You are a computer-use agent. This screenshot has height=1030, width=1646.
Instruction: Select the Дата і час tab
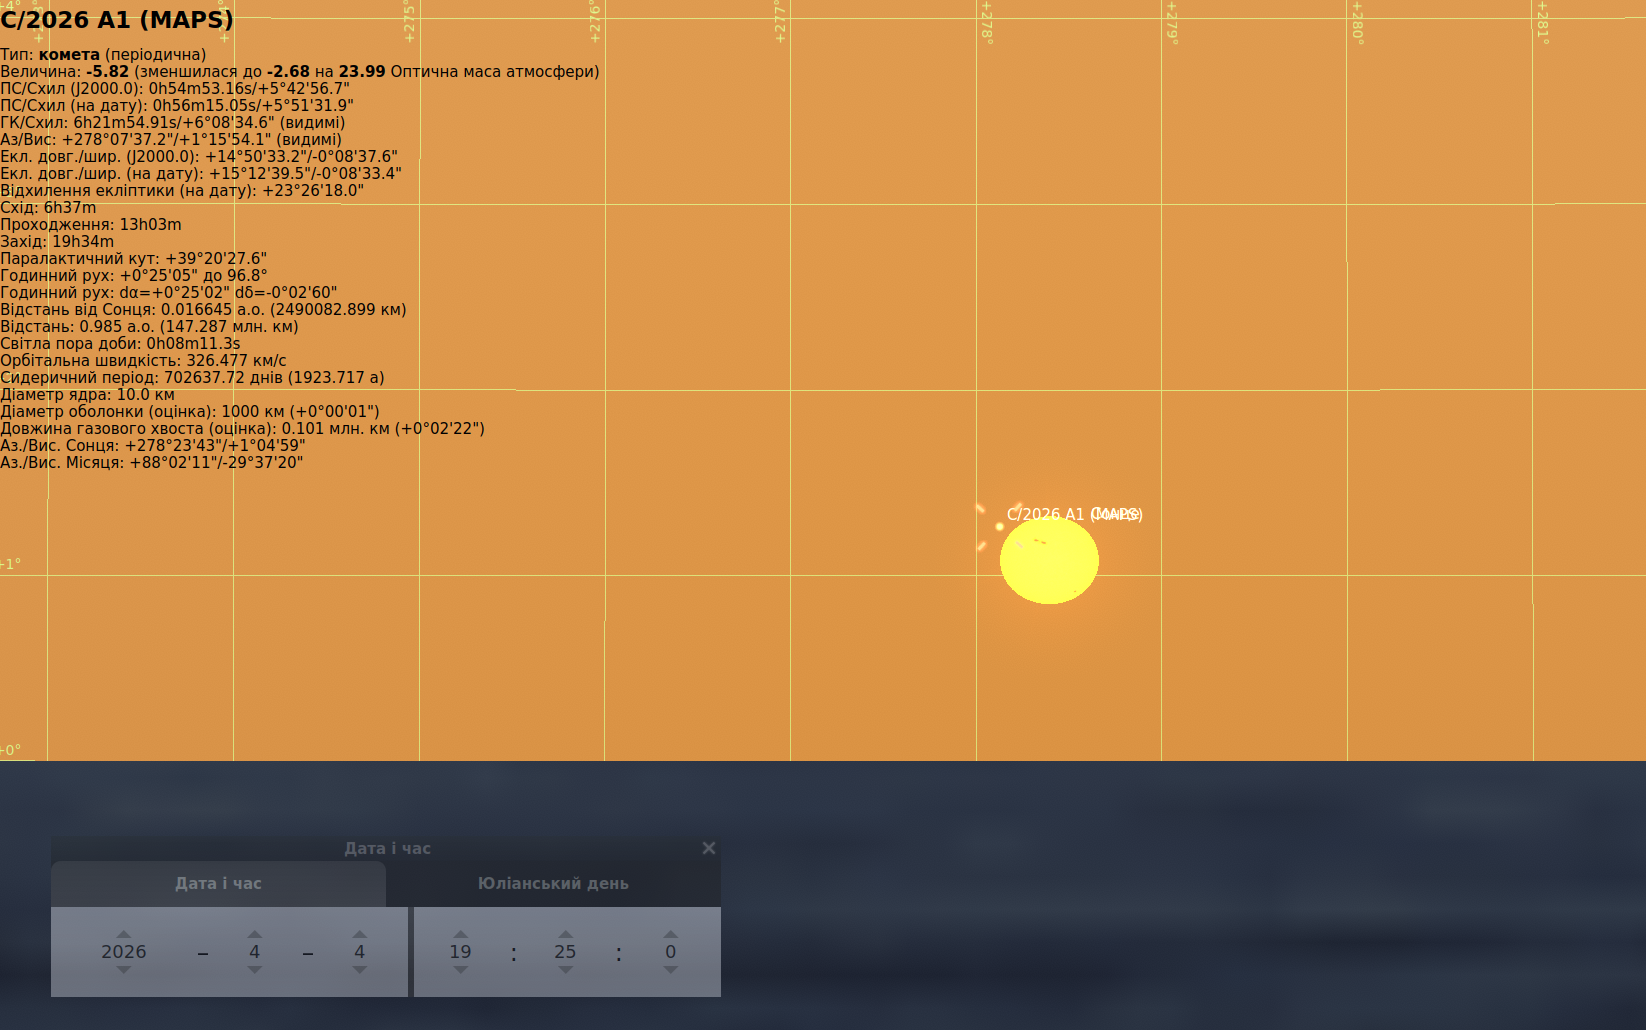[x=218, y=884]
